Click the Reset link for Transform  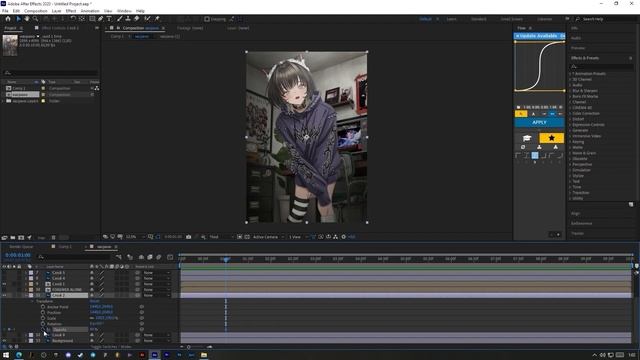click(x=94, y=301)
